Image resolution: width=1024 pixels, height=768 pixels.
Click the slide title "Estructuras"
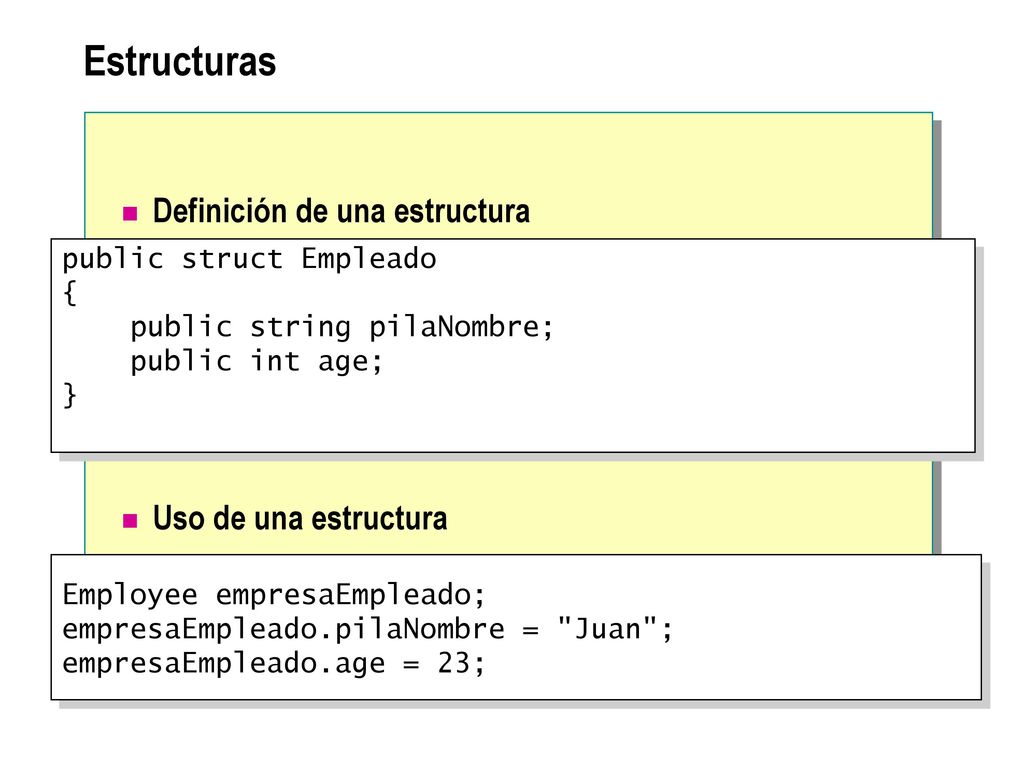[180, 61]
